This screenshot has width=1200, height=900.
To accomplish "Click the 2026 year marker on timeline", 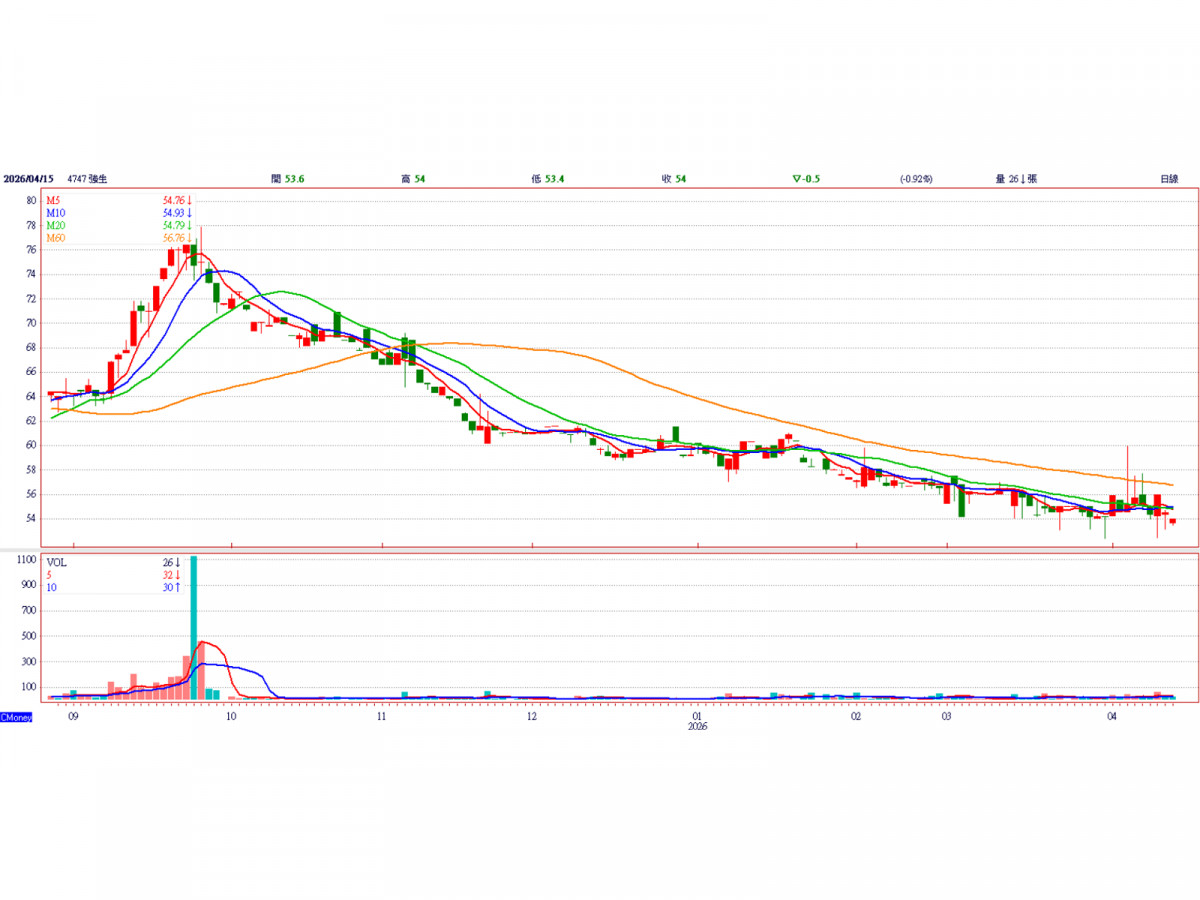I will pyautogui.click(x=698, y=727).
